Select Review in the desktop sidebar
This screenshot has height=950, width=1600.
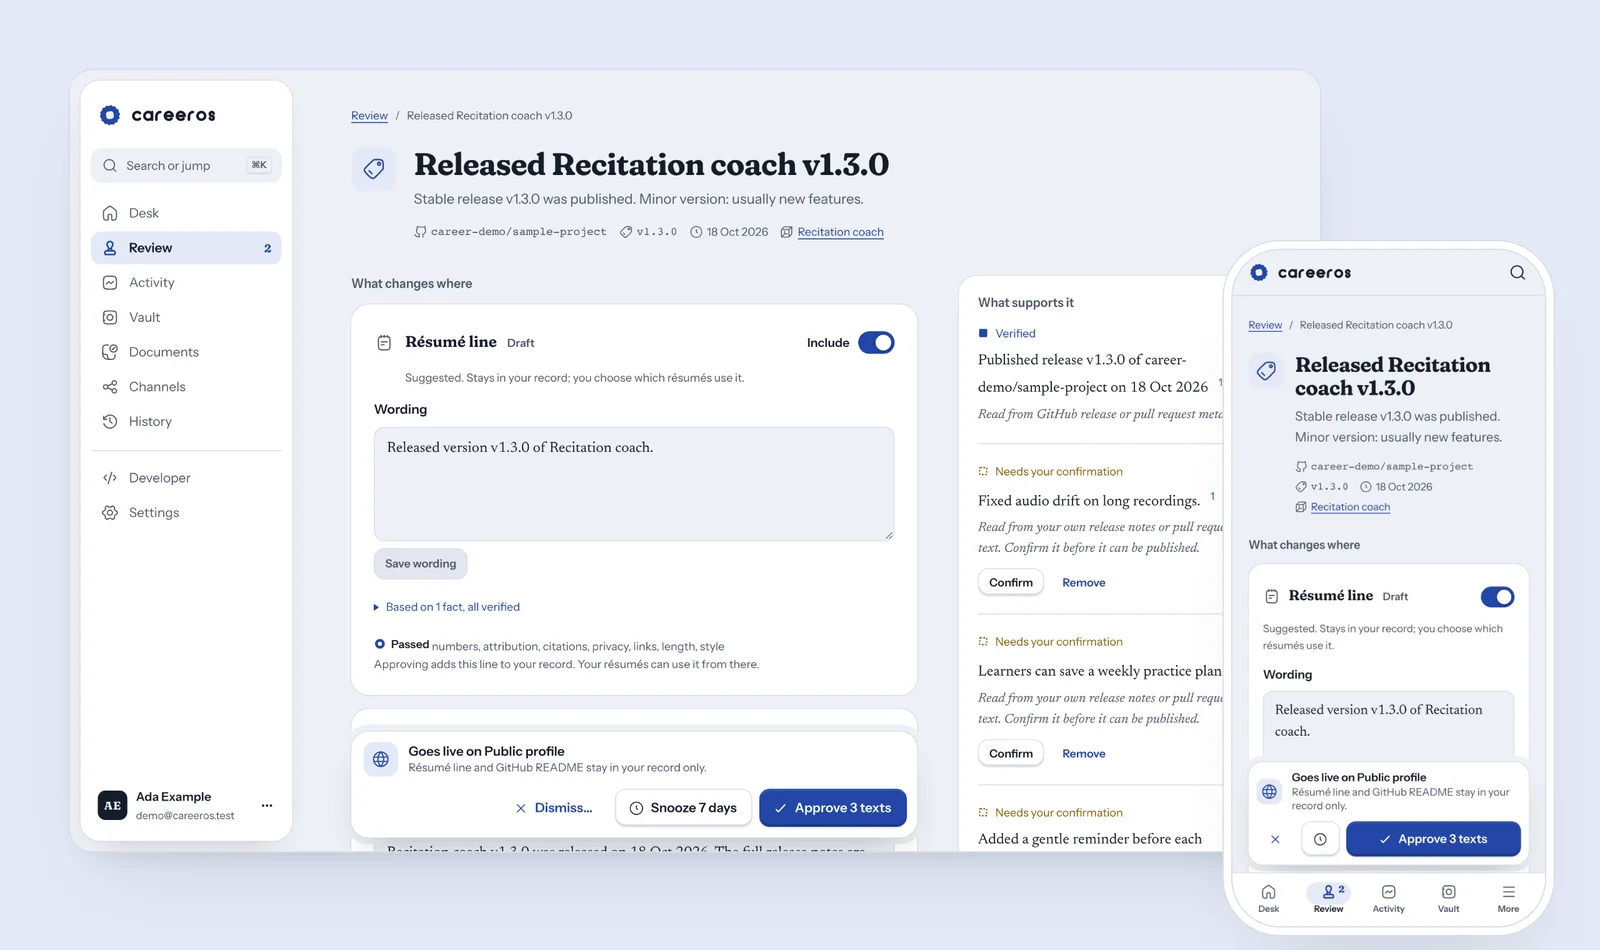pyautogui.click(x=186, y=248)
